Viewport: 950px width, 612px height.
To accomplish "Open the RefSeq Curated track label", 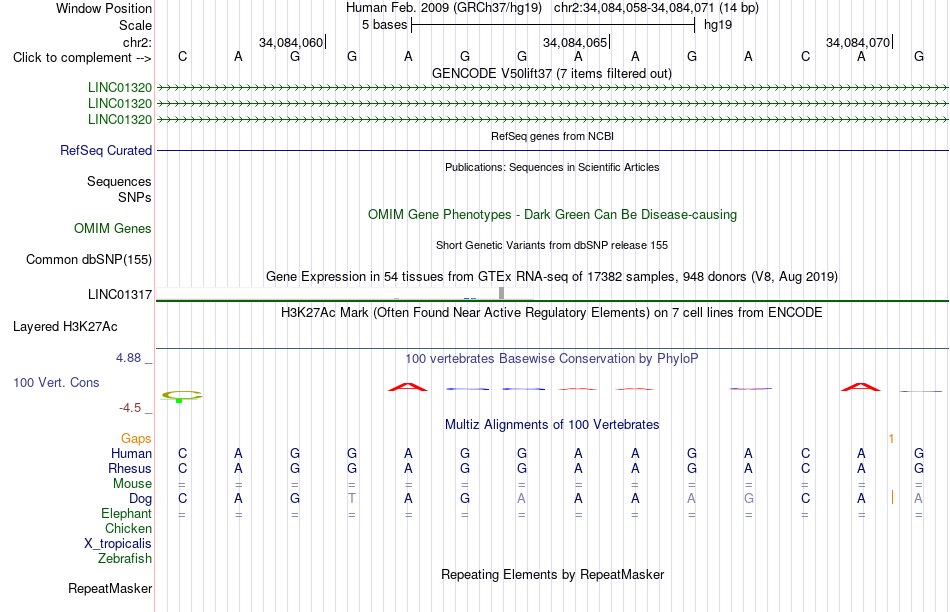I will [x=106, y=150].
